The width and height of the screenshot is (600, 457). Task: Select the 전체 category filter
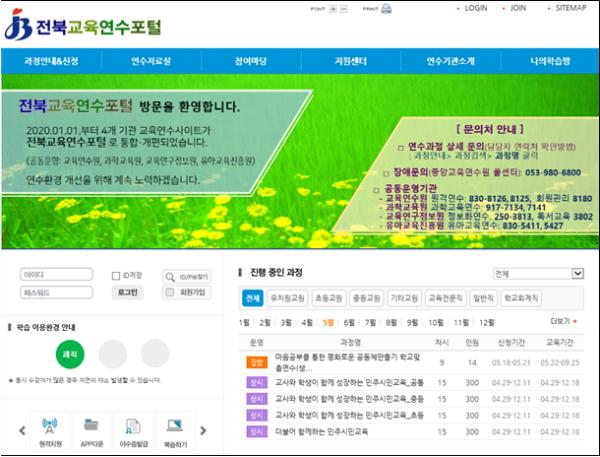(251, 299)
